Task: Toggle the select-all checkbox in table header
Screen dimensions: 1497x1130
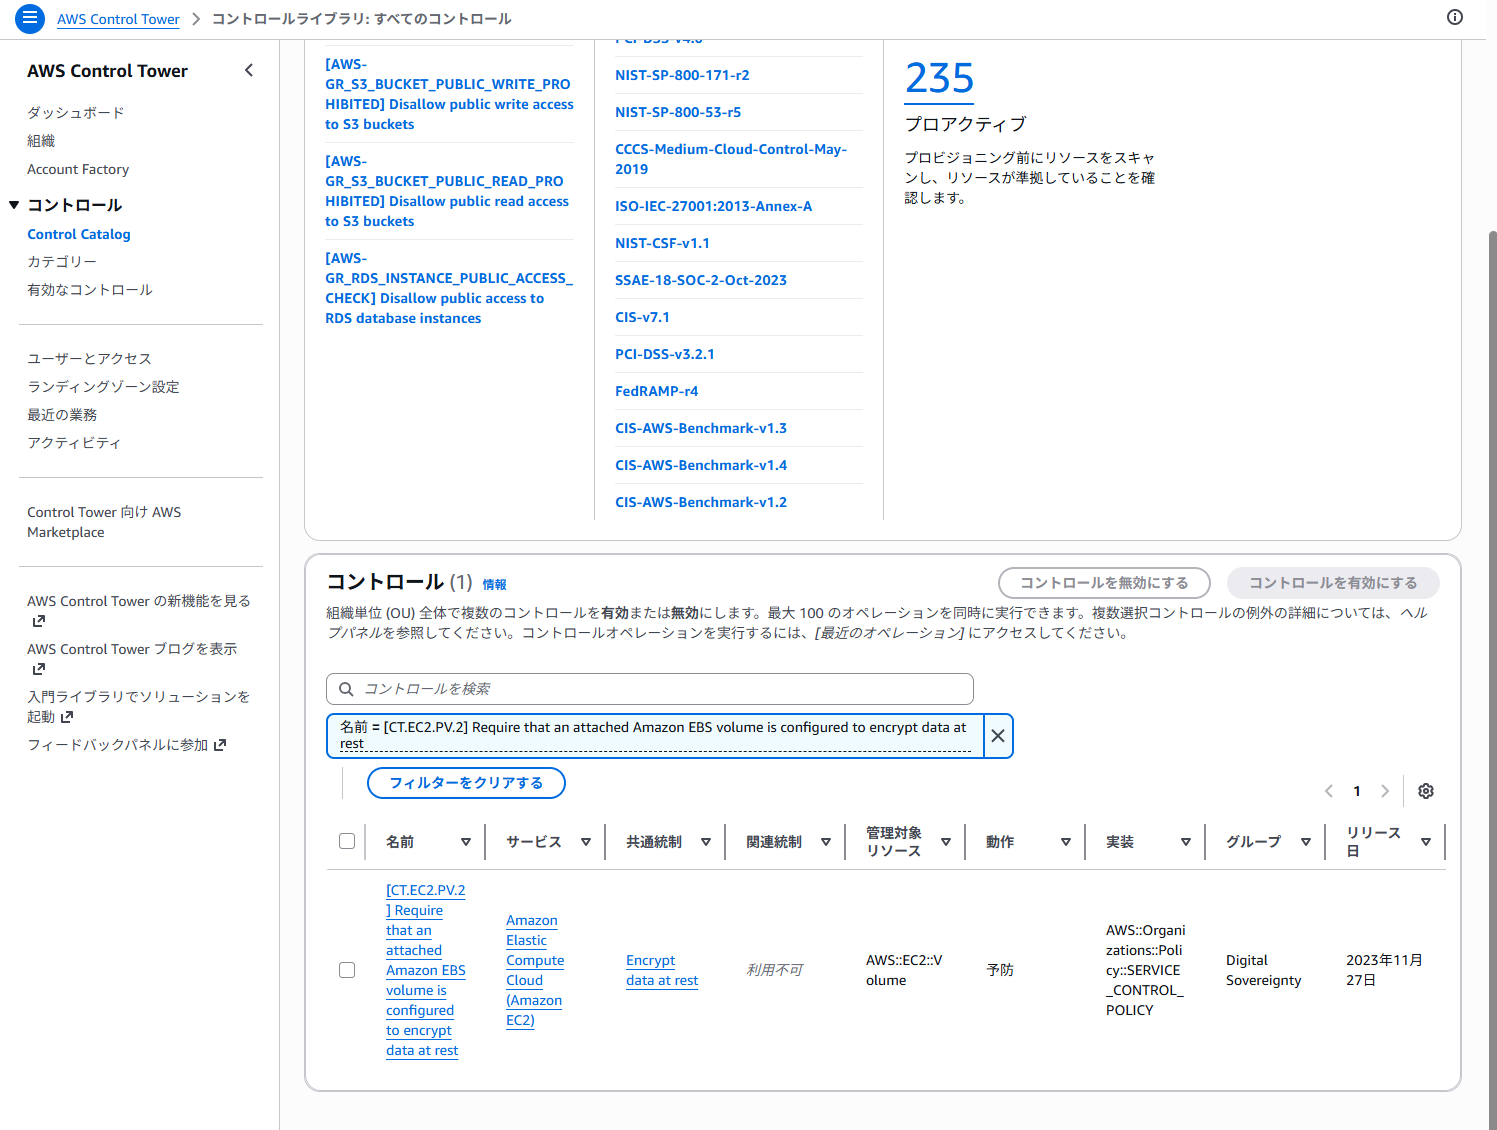Action: 347,841
